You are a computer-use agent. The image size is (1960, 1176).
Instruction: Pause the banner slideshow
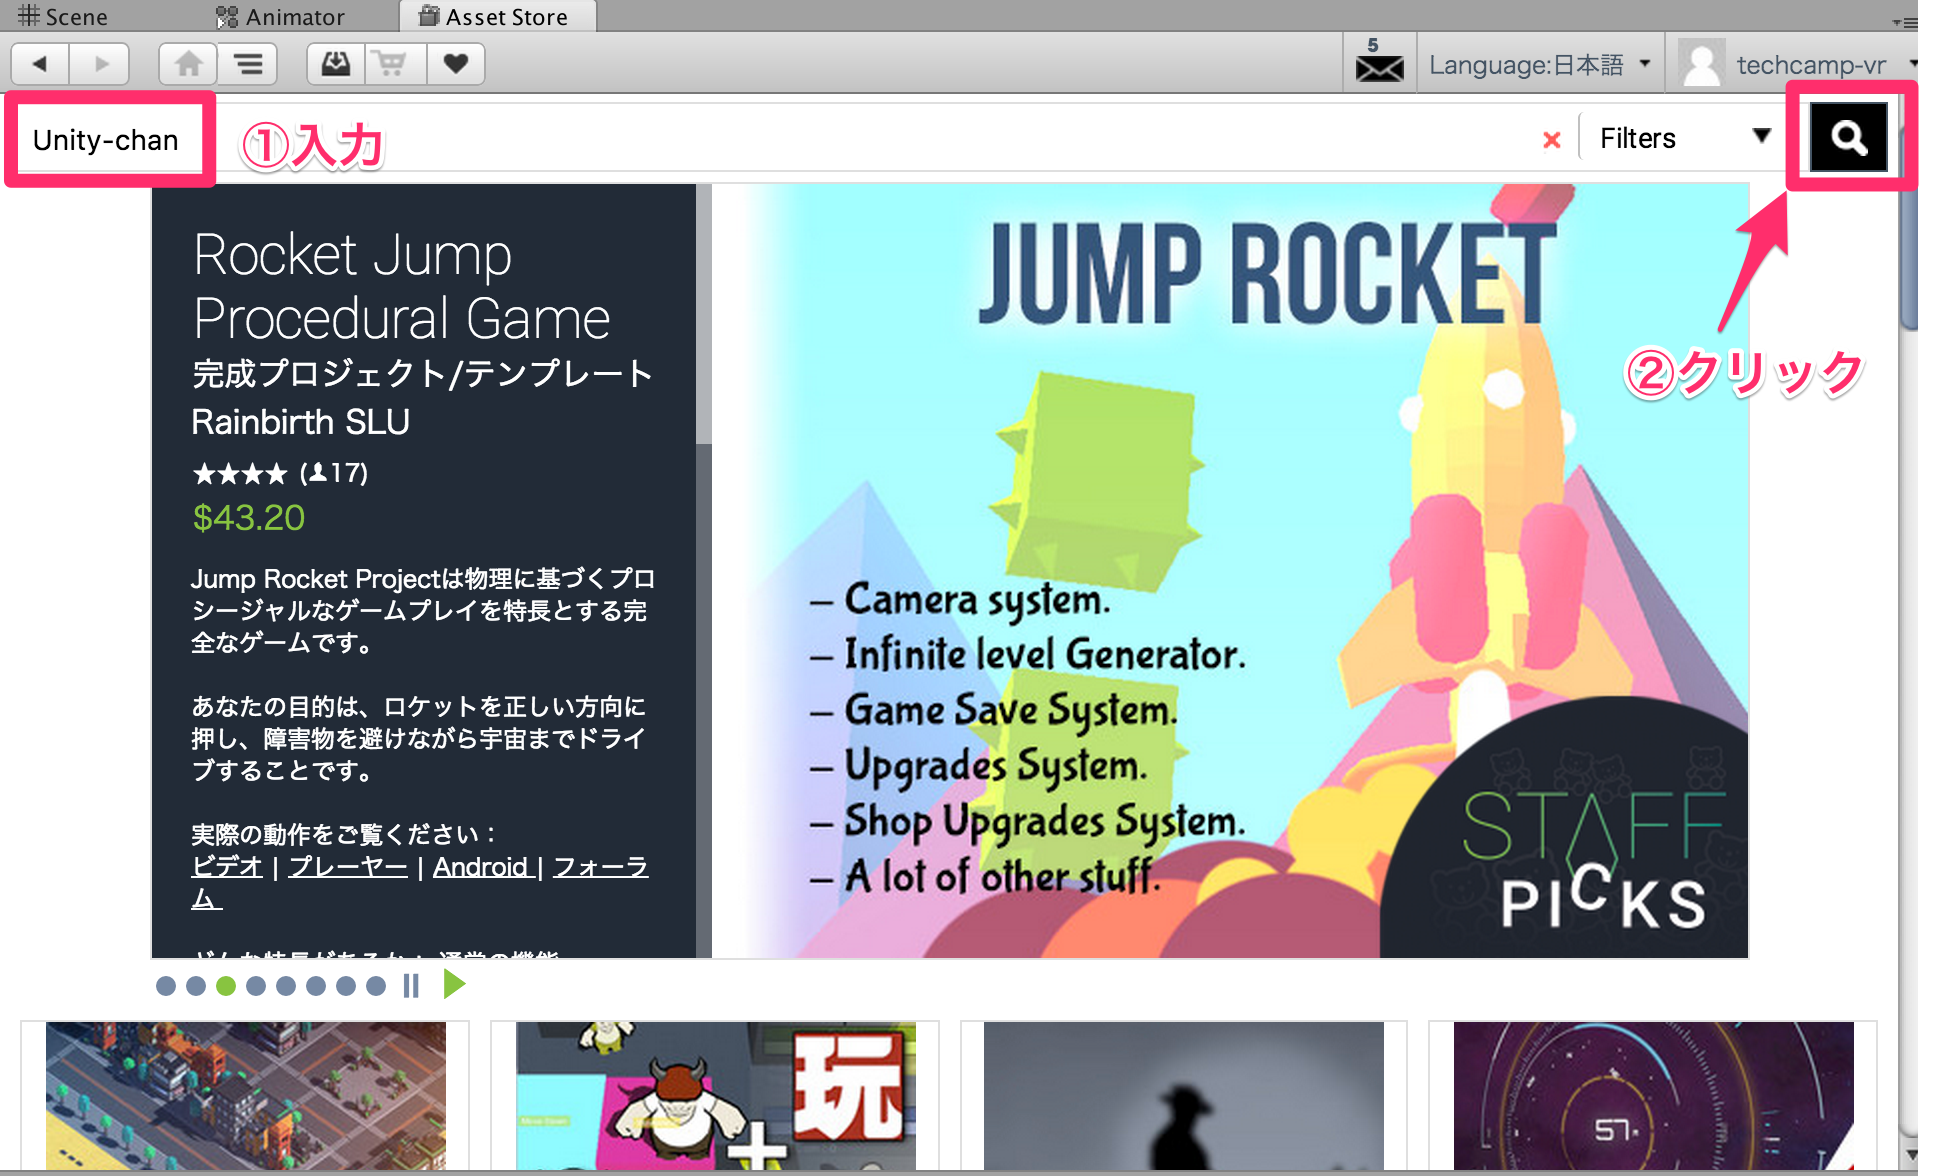[411, 986]
